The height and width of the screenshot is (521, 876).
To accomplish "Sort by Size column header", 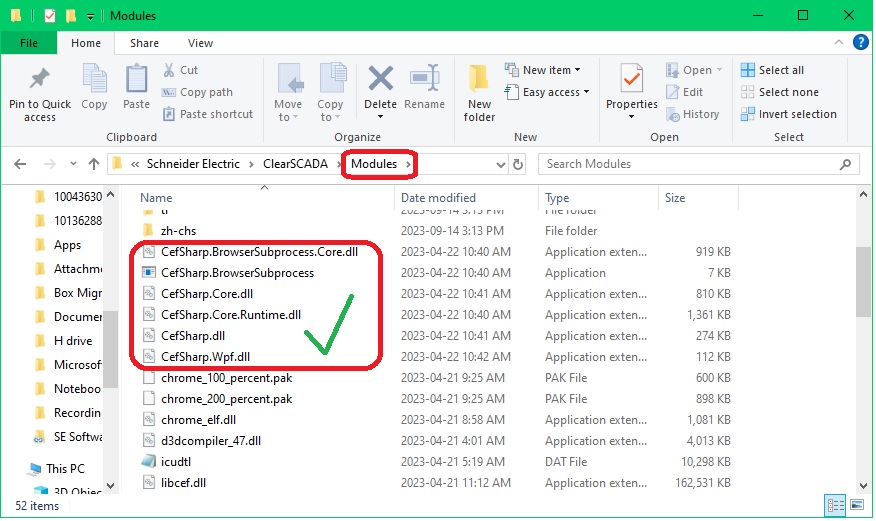I will (675, 198).
